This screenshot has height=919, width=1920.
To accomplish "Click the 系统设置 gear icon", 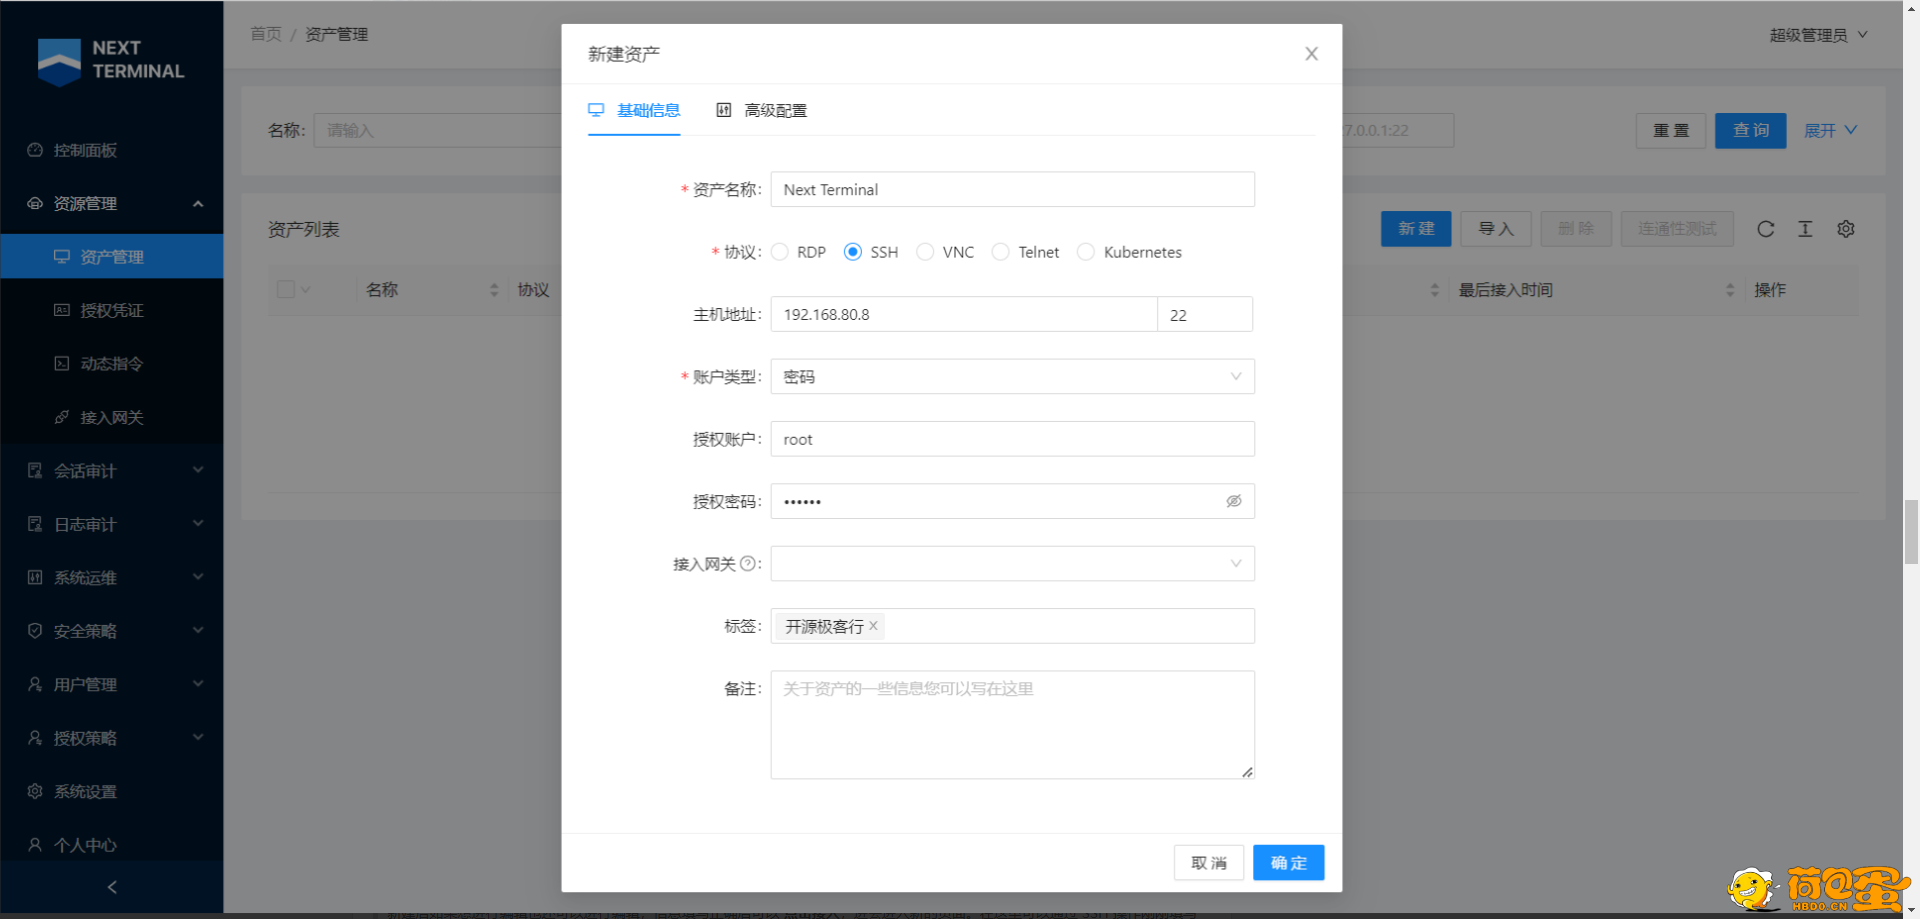I will pyautogui.click(x=35, y=791).
